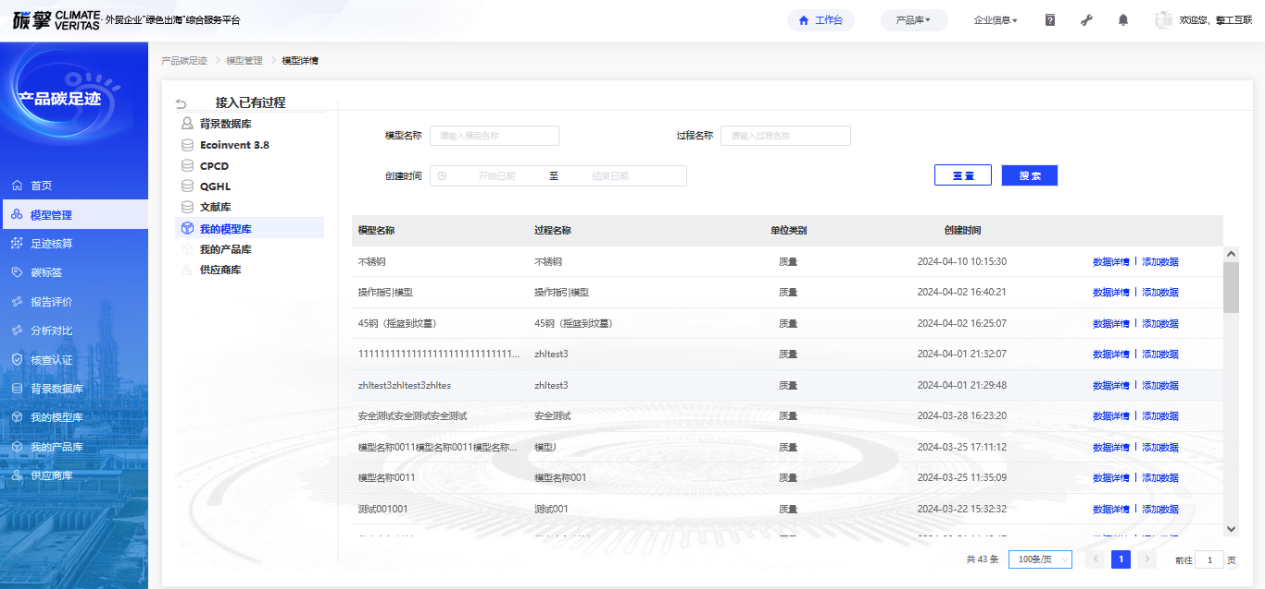Click 添加数据 for 安全测试 row
This screenshot has height=589, width=1265.
1160,416
